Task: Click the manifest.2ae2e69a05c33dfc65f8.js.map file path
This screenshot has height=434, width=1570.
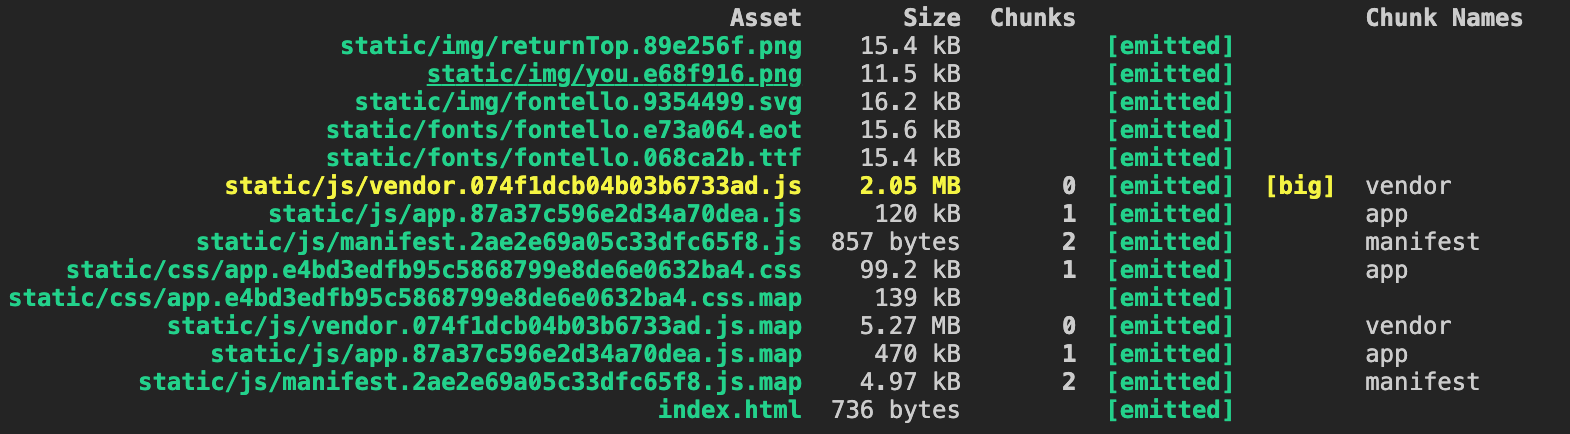Action: point(470,382)
